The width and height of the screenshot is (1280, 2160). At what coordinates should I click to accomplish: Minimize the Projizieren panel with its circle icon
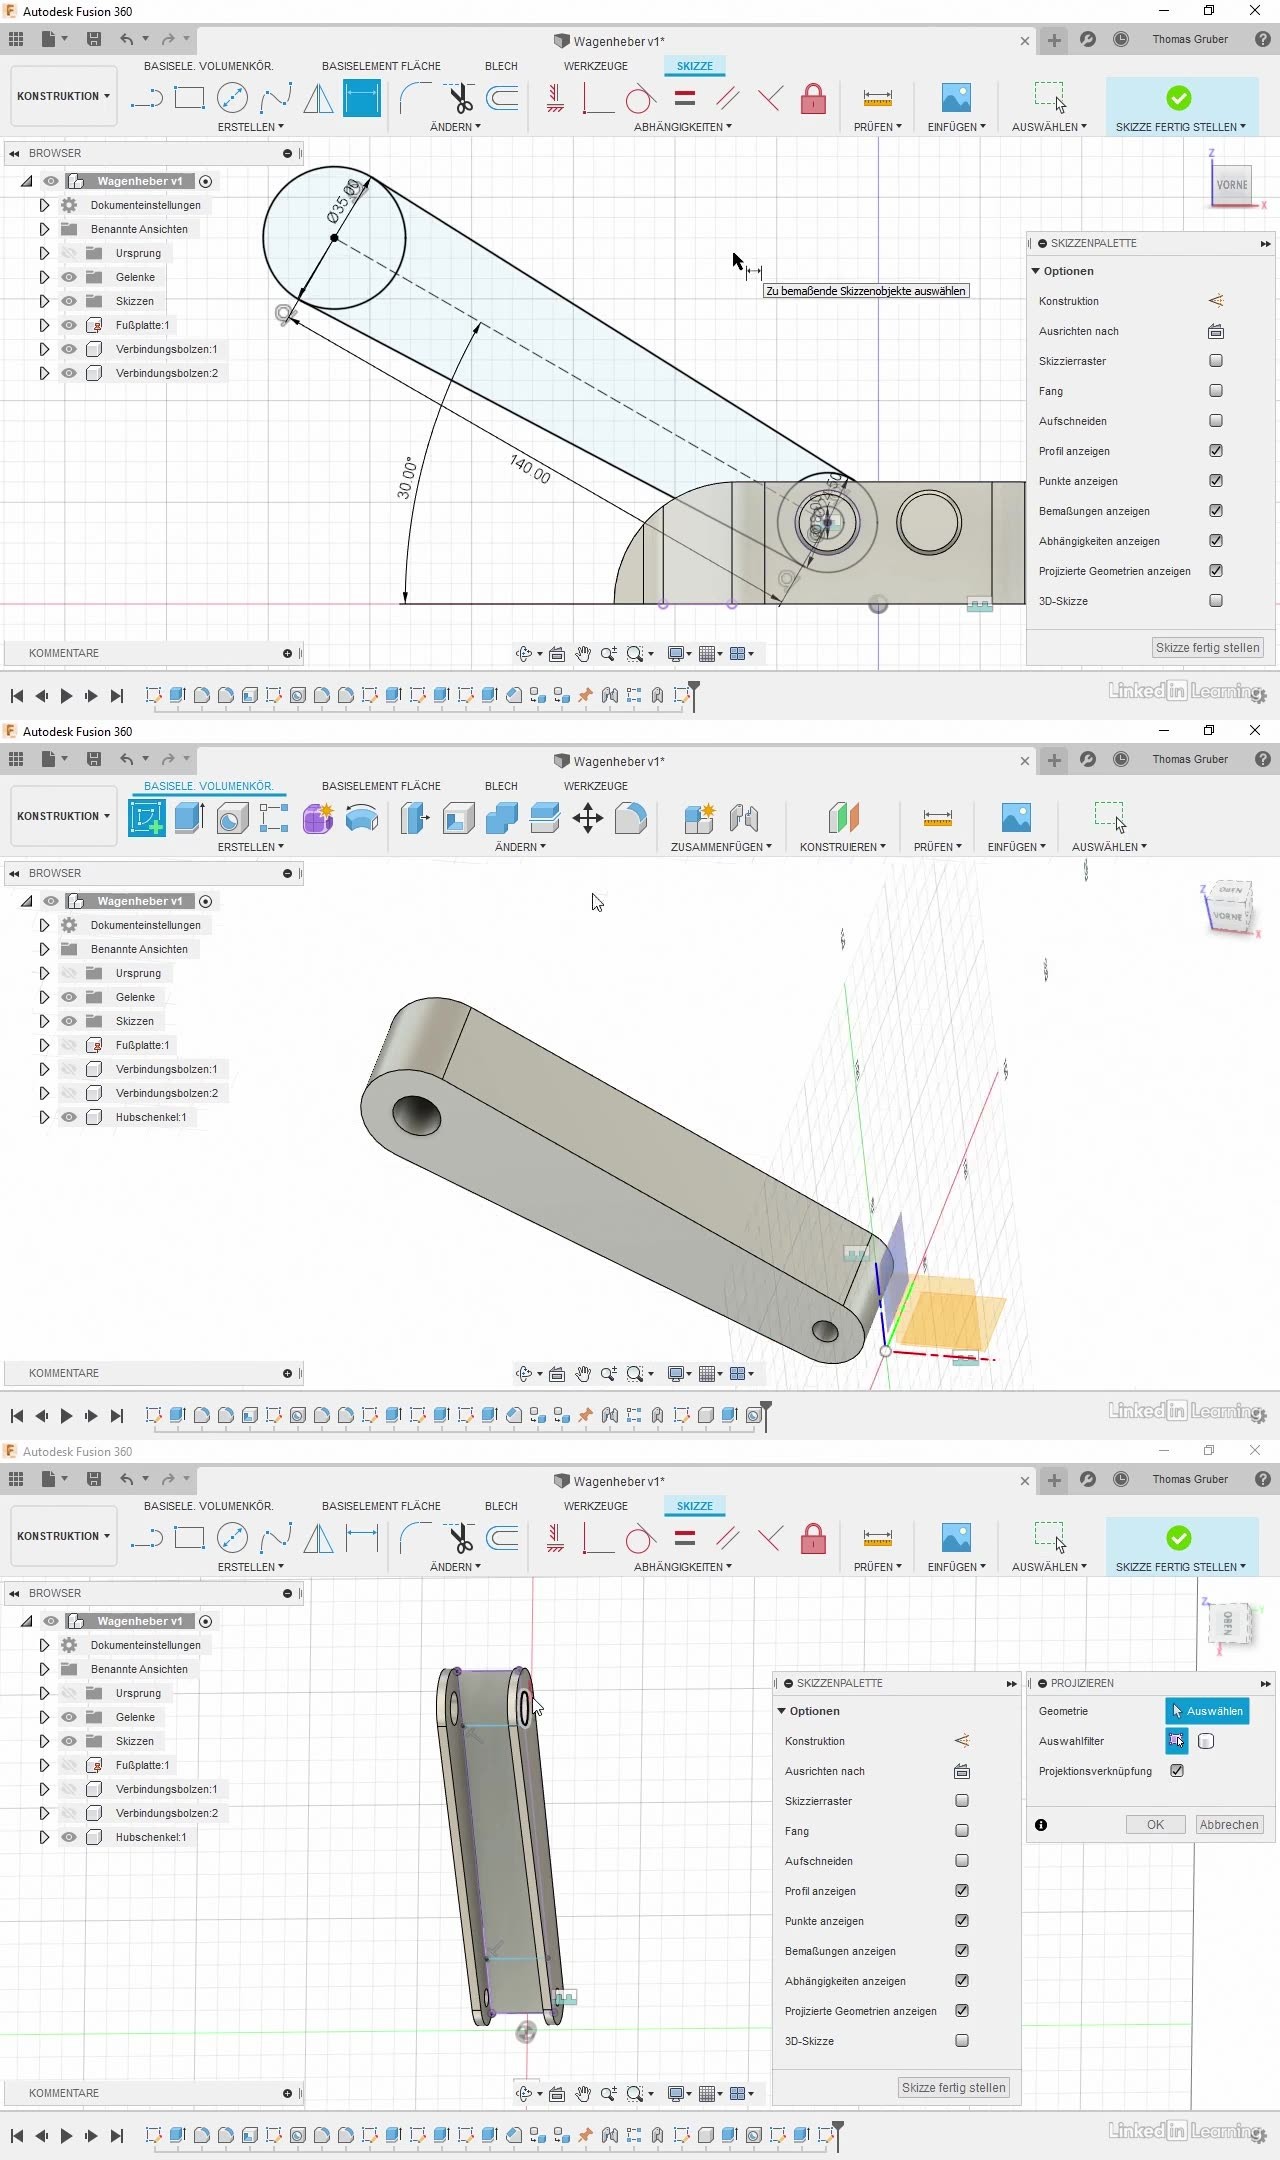pyautogui.click(x=1042, y=1684)
